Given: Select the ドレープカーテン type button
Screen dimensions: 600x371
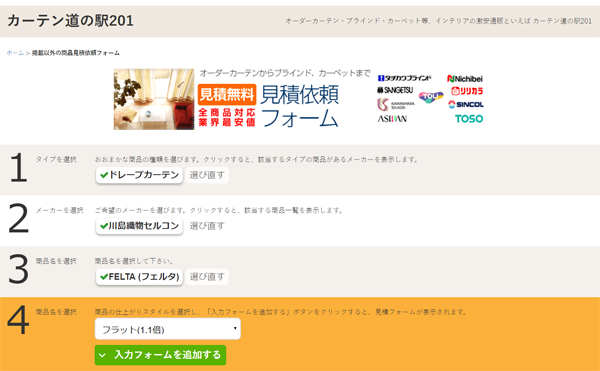Looking at the screenshot, I should (139, 175).
